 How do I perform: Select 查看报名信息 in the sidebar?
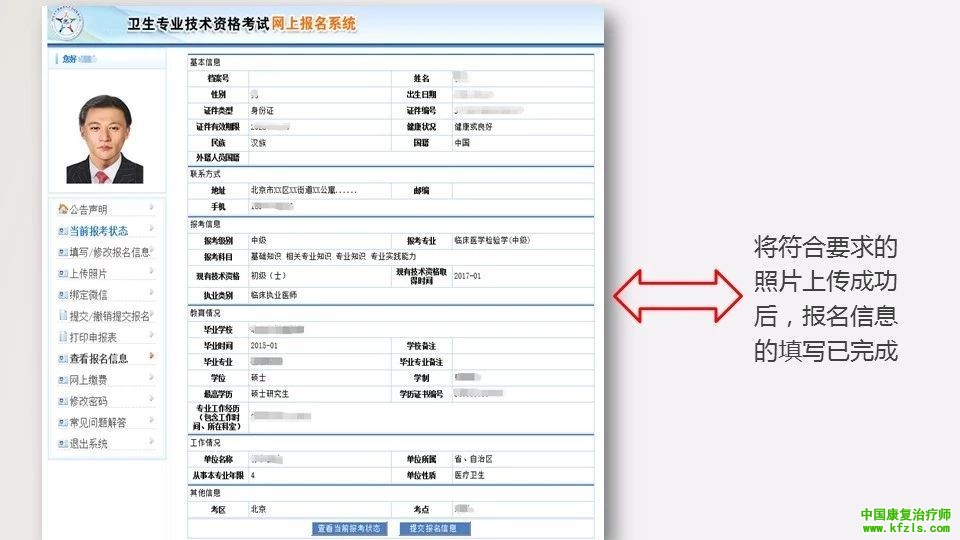click(x=98, y=359)
